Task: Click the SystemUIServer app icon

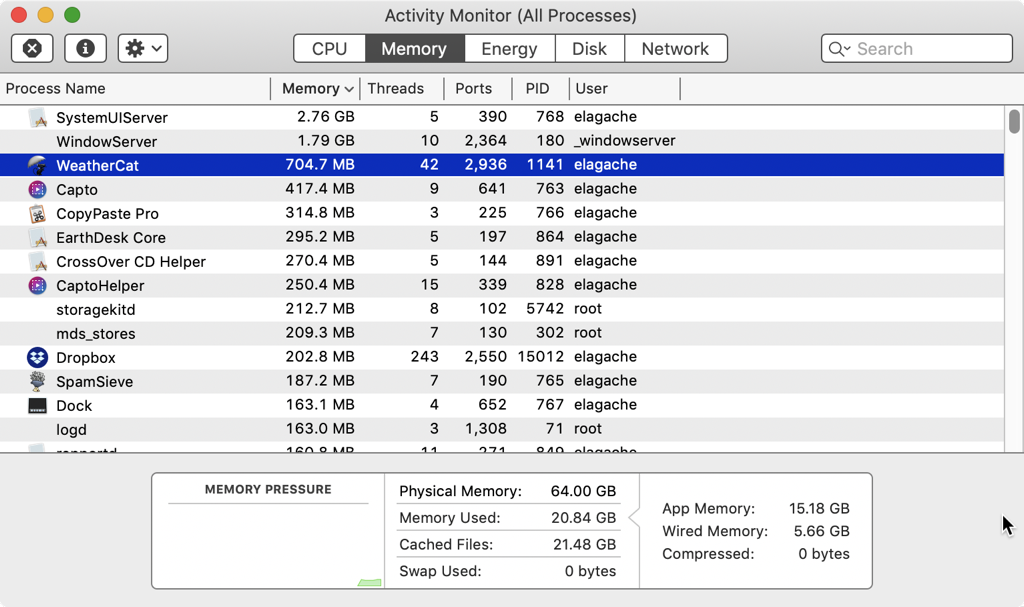Action: coord(38,118)
